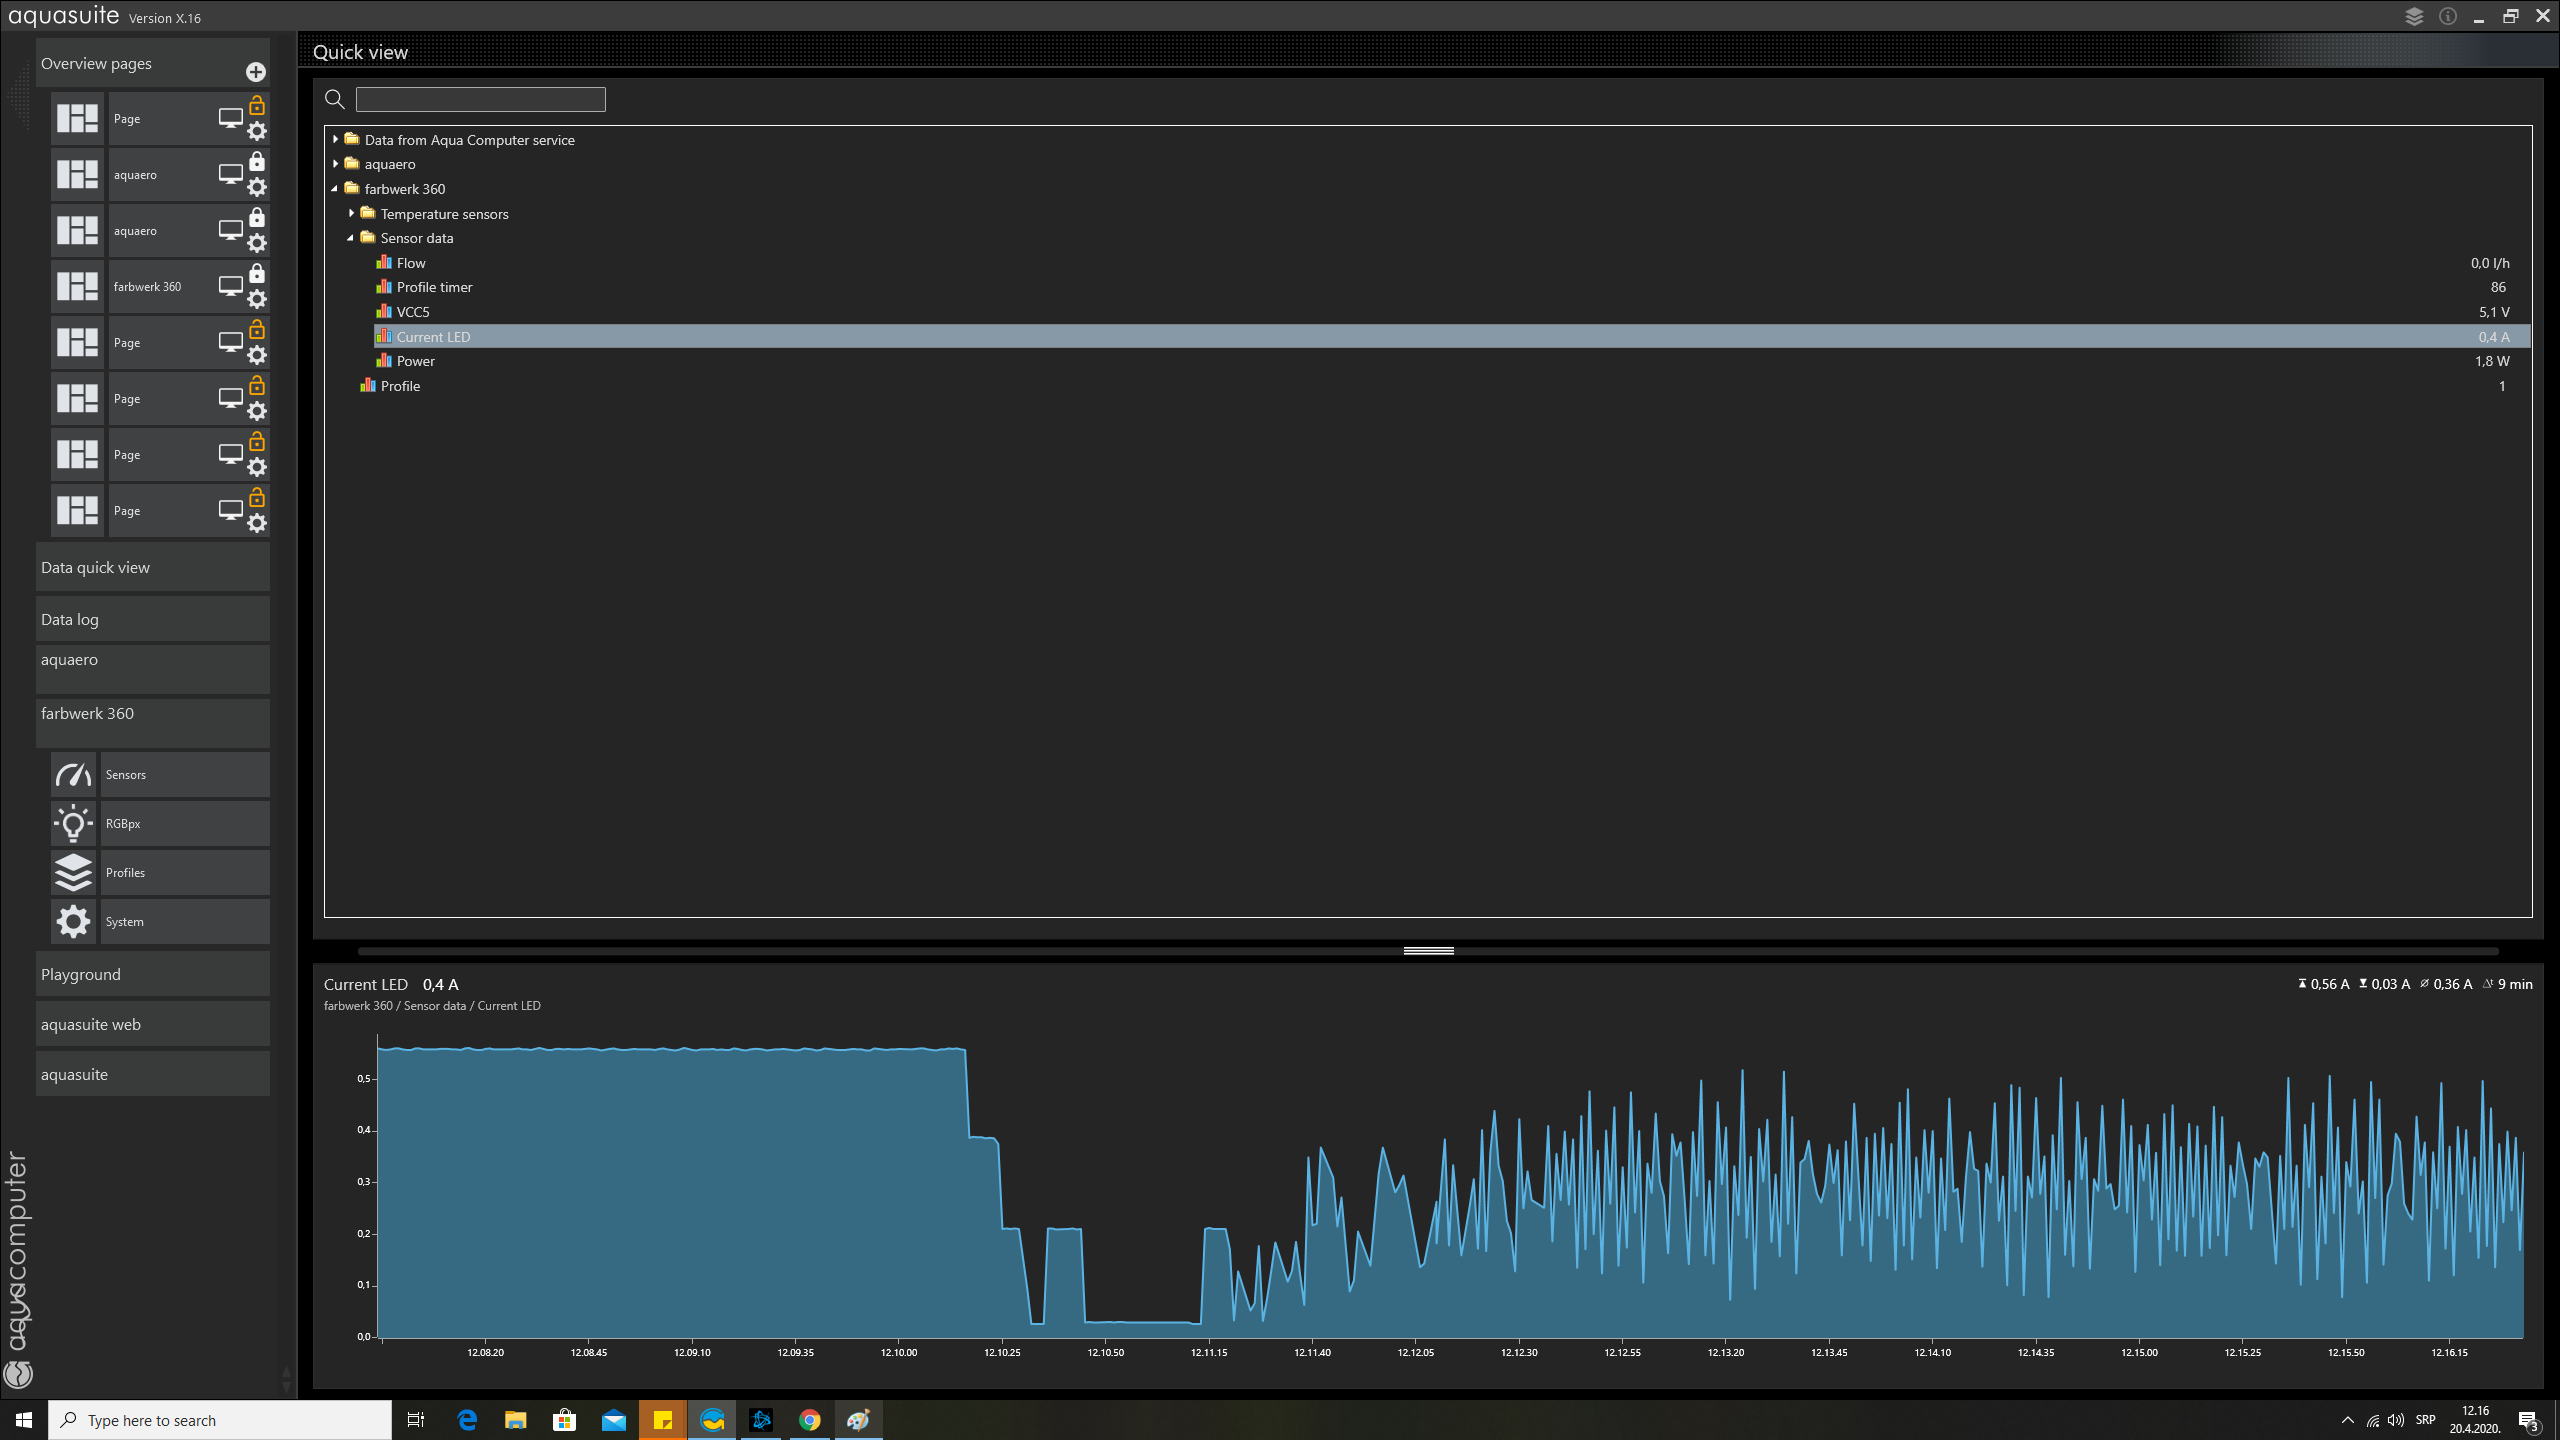Open the Data quick view section
The width and height of the screenshot is (2560, 1440).
(x=153, y=567)
